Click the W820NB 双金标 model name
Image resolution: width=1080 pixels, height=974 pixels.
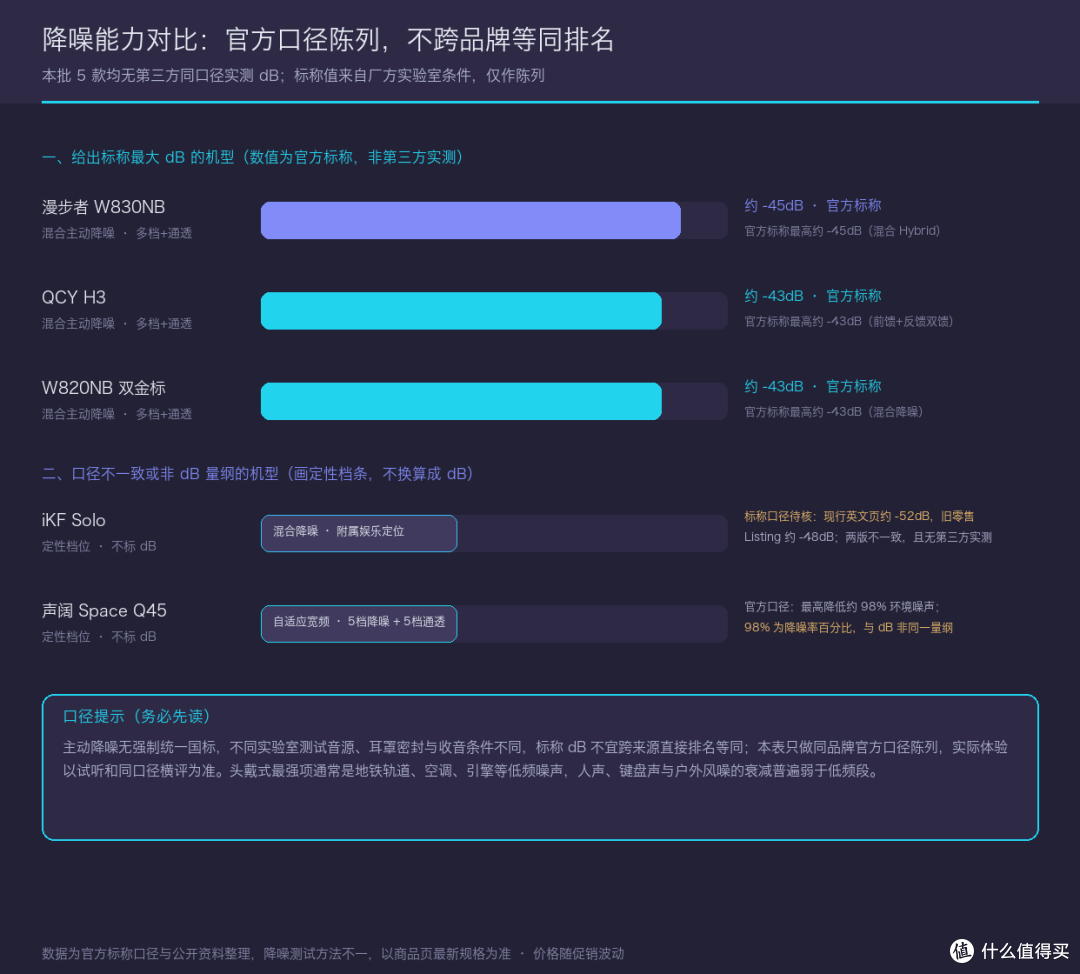[x=103, y=388]
